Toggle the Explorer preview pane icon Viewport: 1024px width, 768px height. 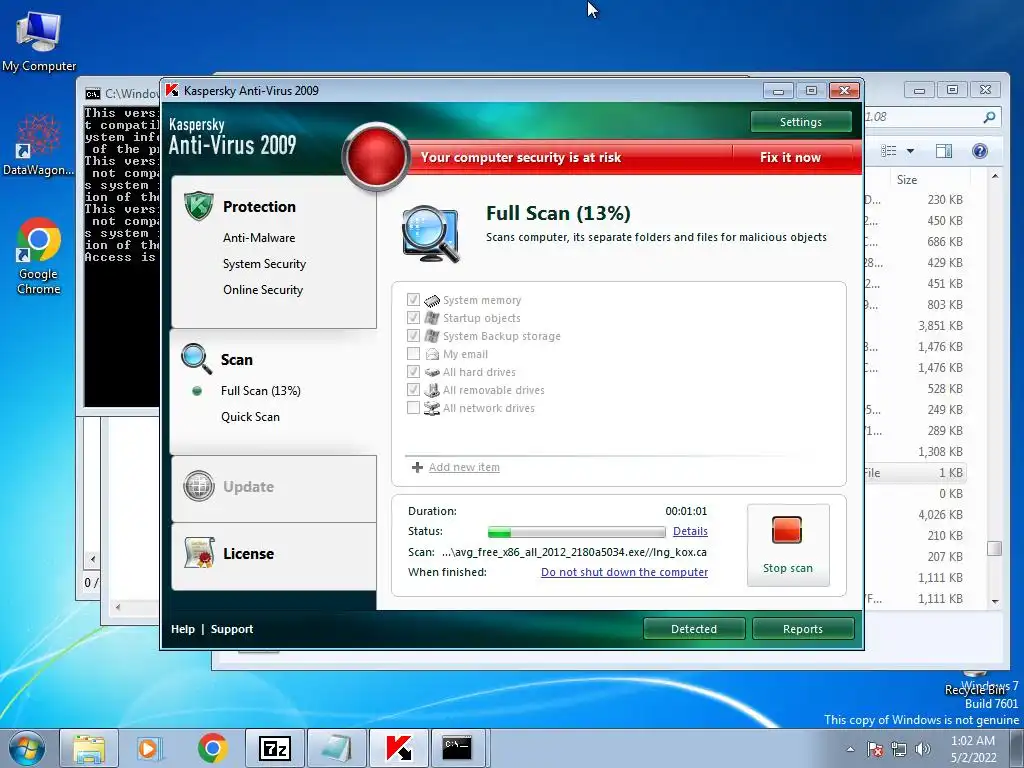click(x=944, y=151)
